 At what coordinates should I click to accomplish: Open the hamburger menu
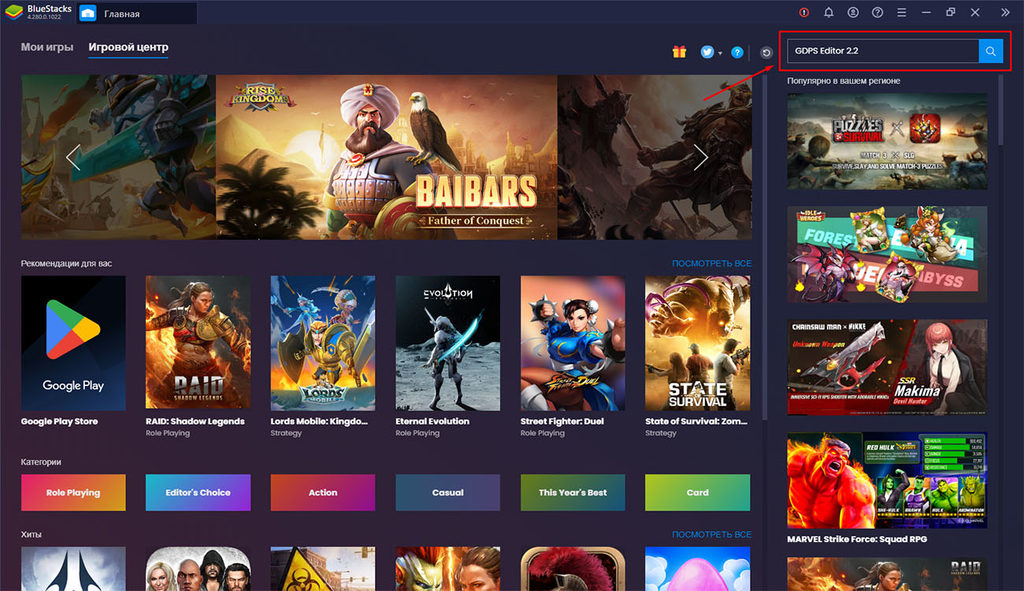coord(901,12)
